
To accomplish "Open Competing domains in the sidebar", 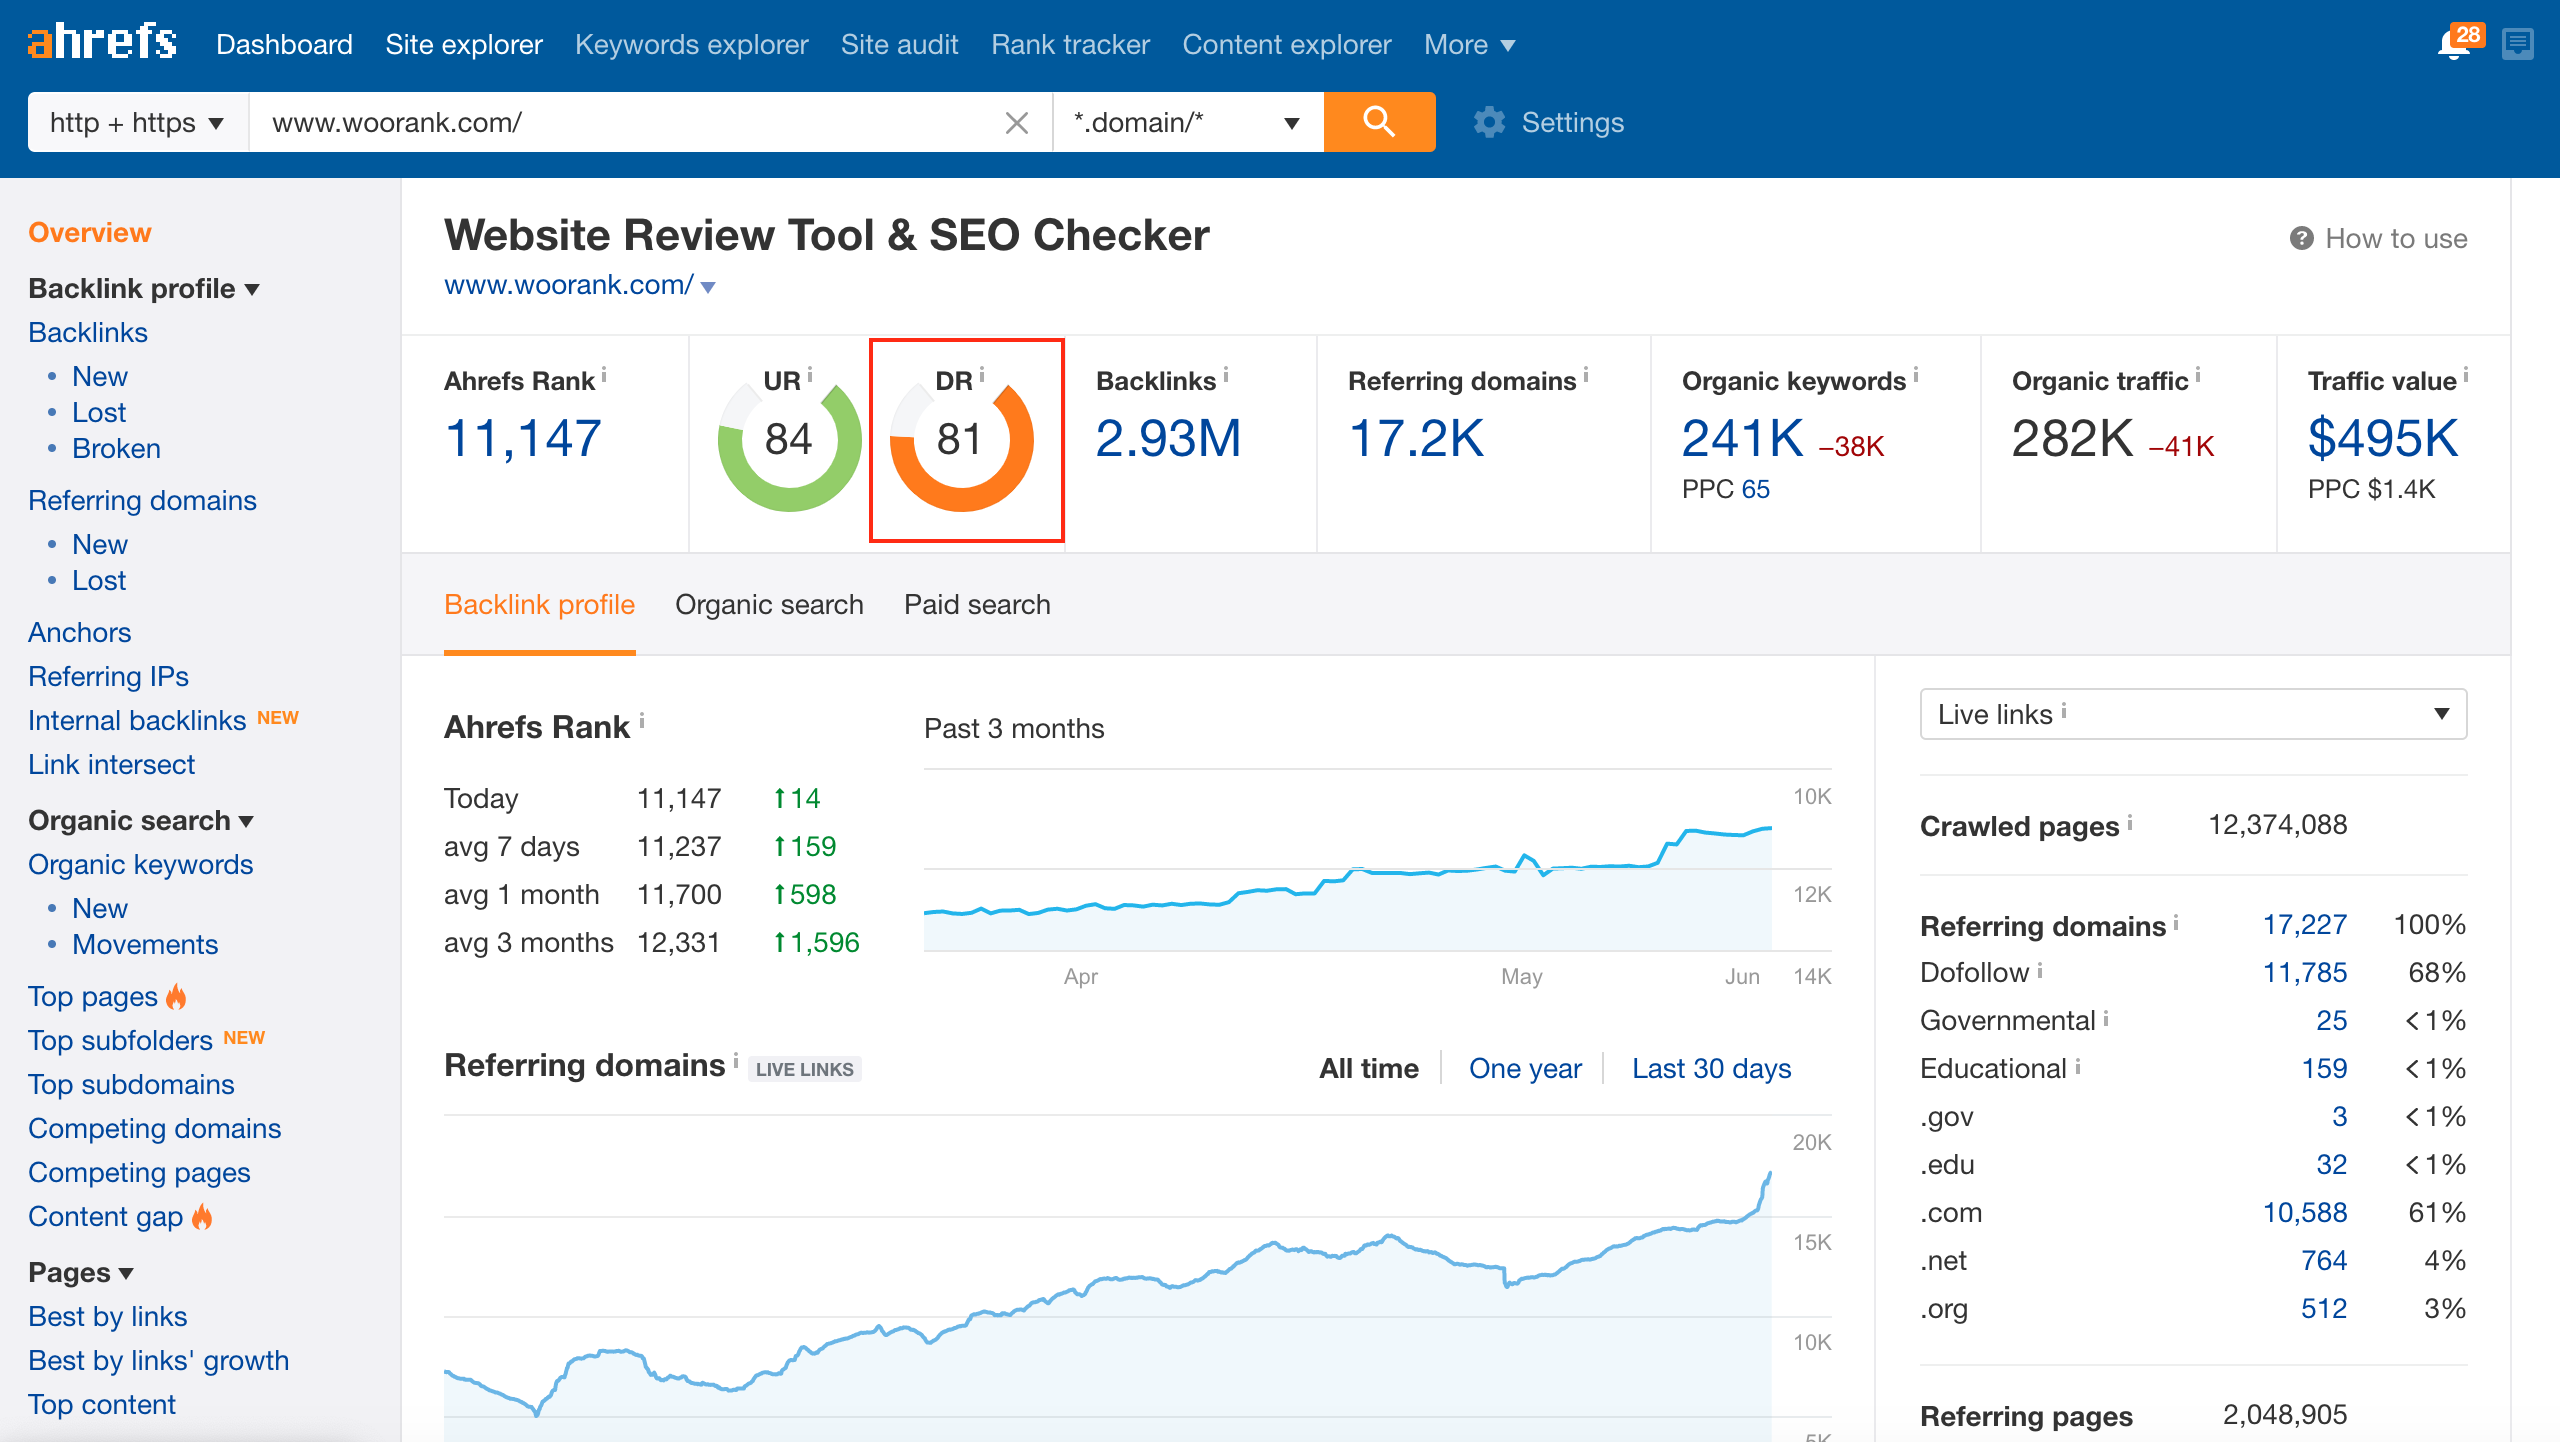I will click(154, 1128).
